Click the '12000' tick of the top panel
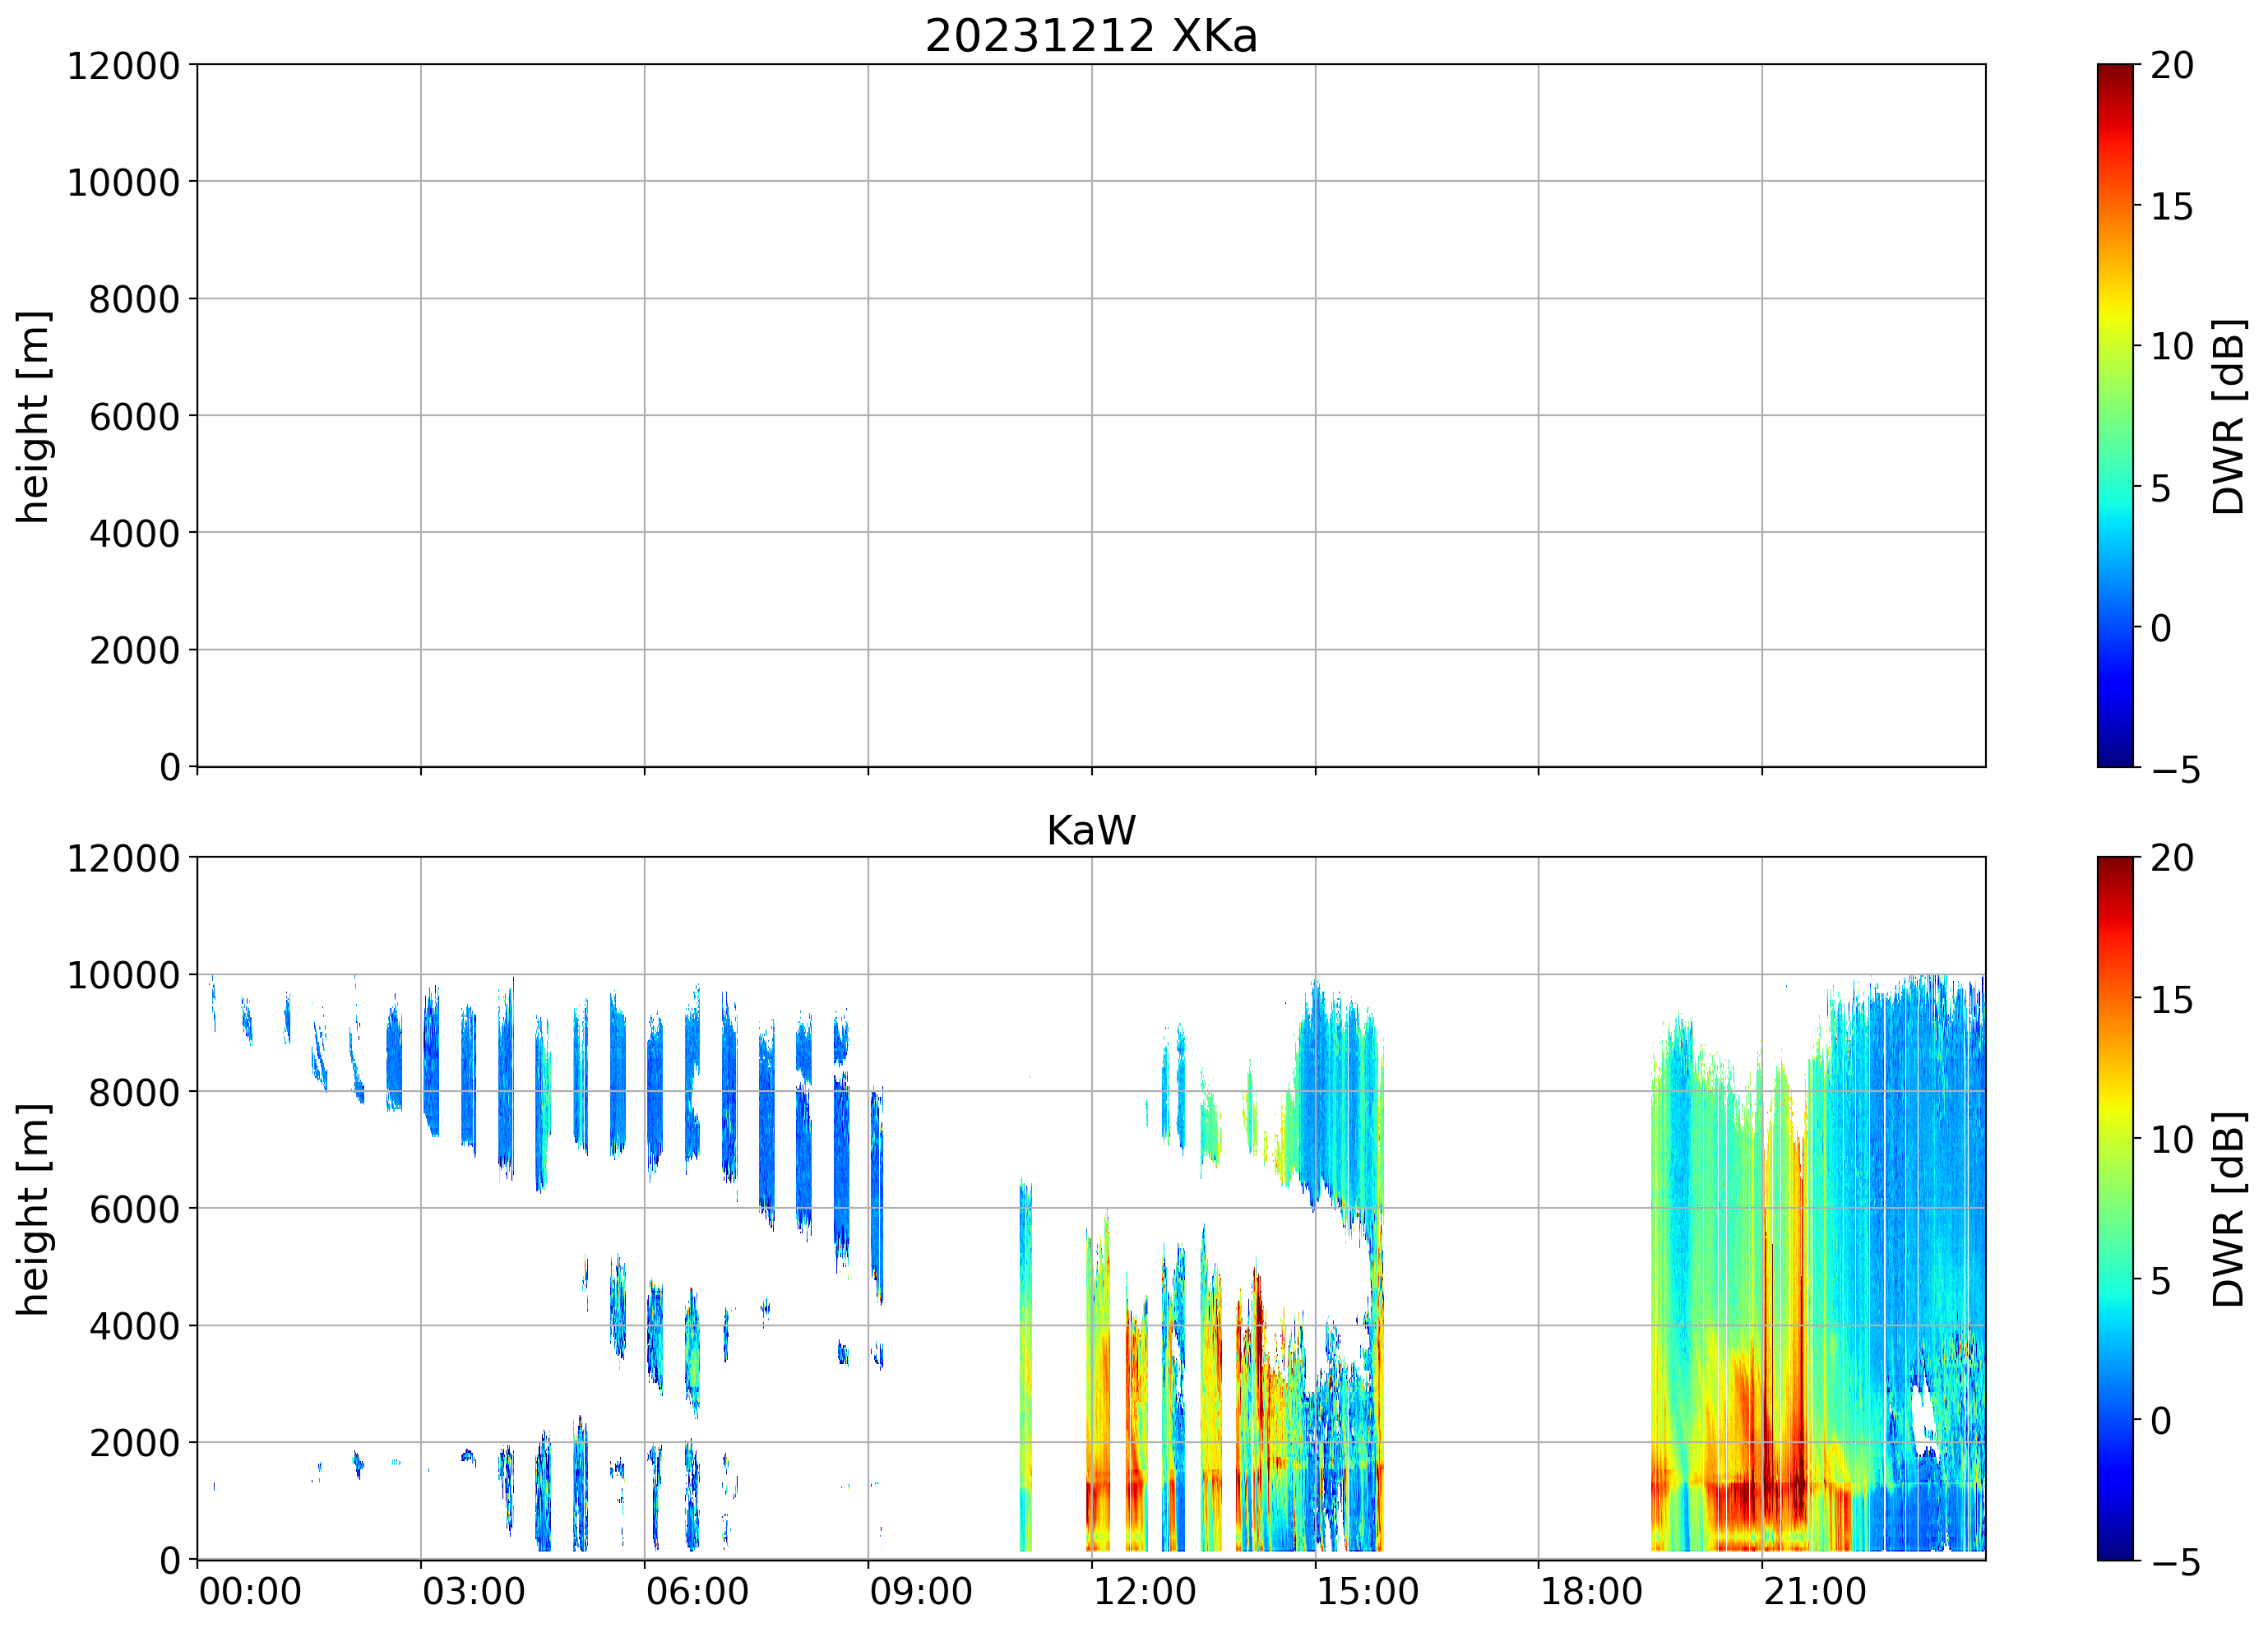The height and width of the screenshot is (1628, 2268). click(123, 66)
